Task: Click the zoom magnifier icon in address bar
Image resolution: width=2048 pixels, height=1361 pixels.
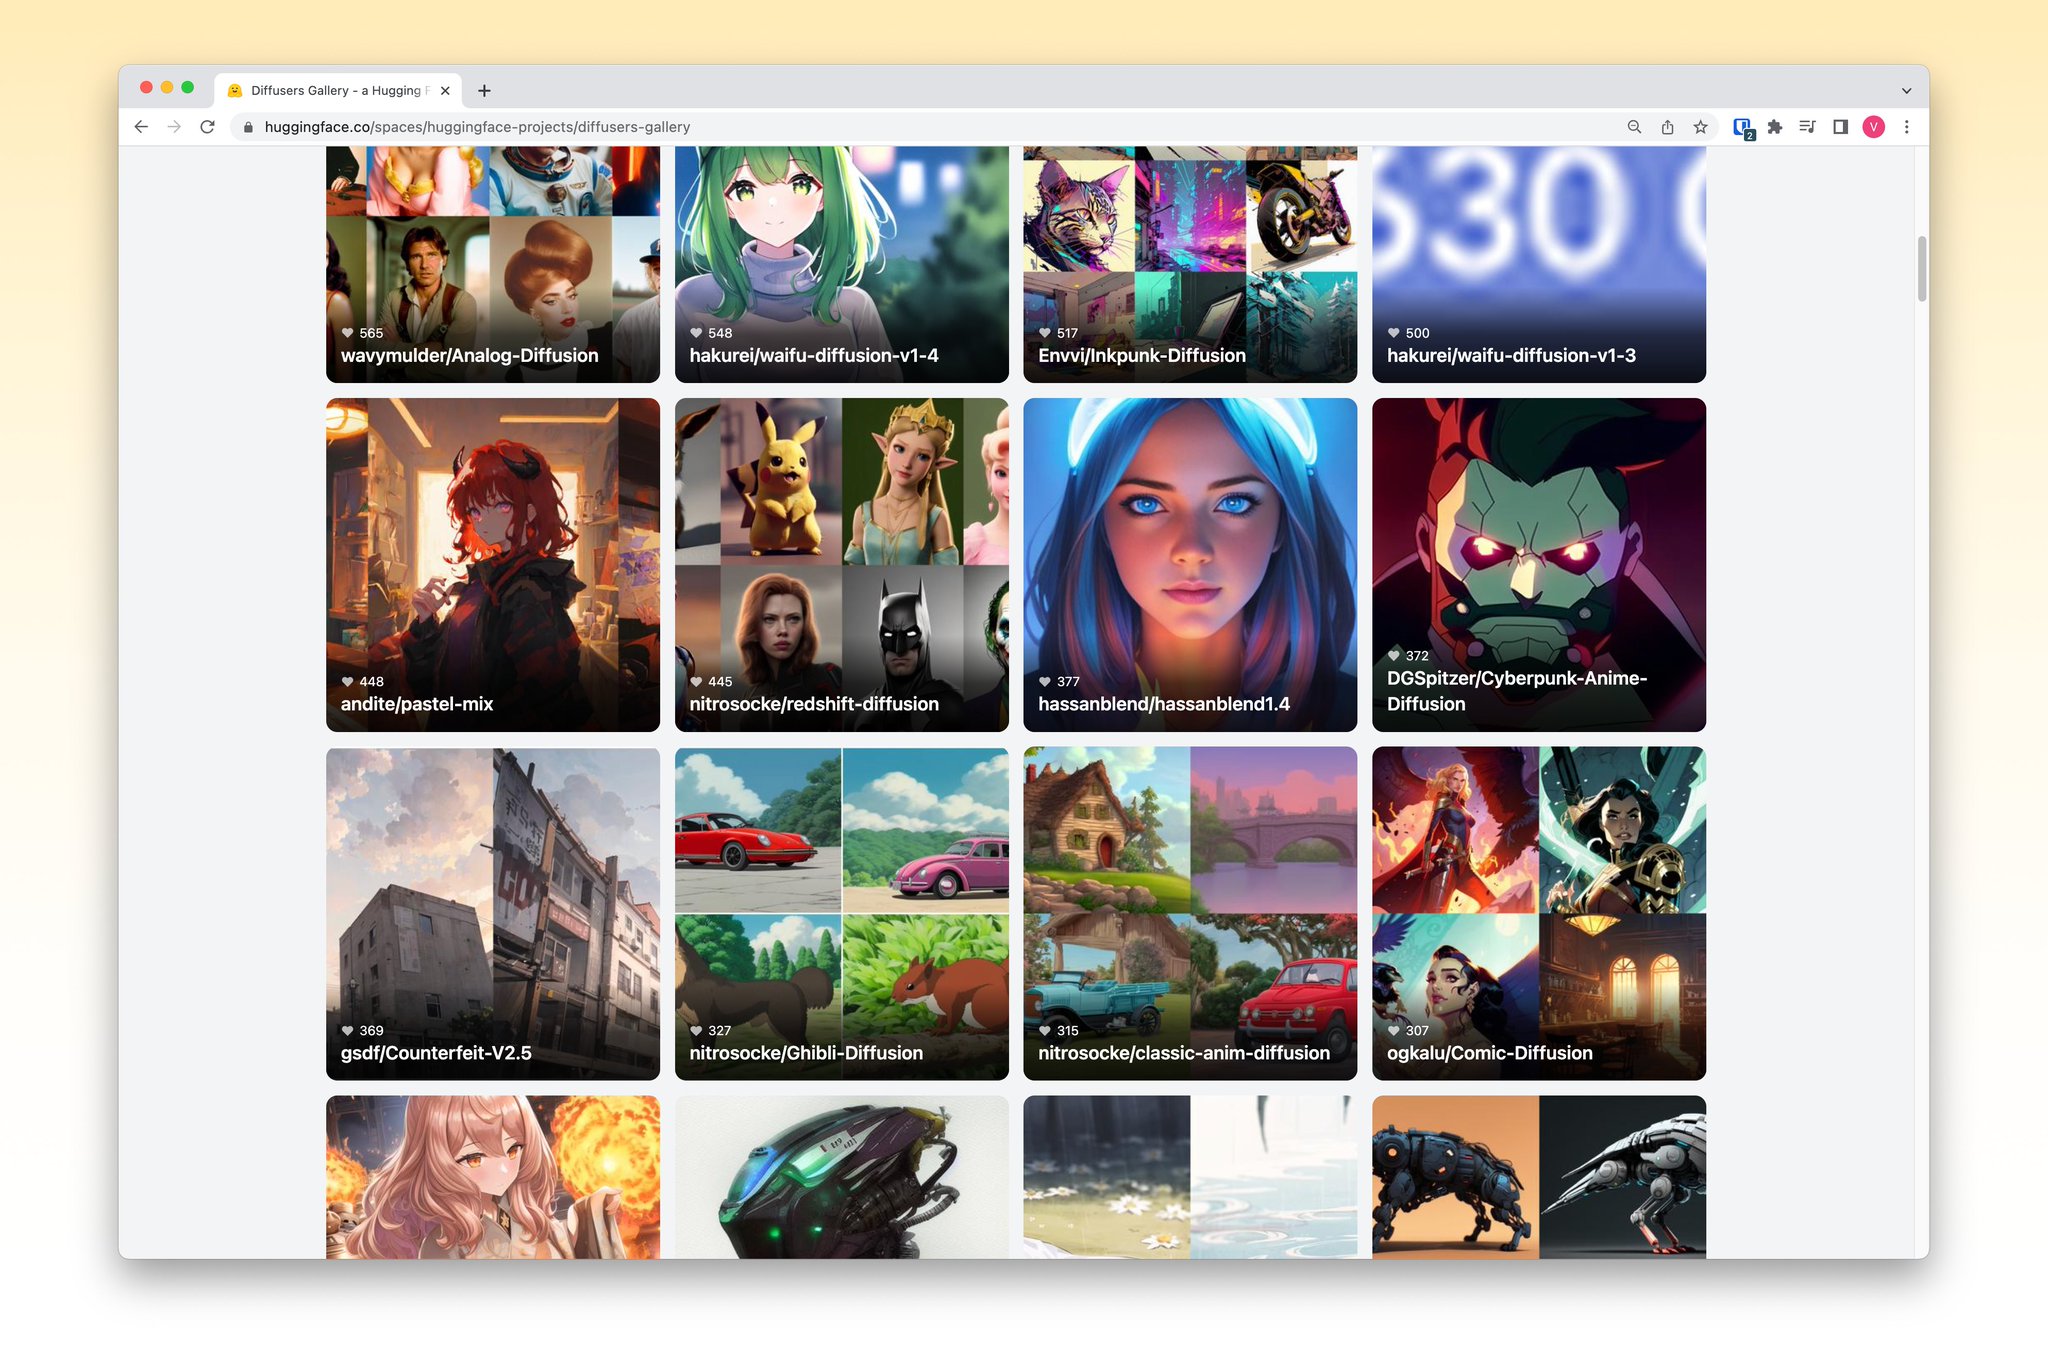Action: point(1634,127)
